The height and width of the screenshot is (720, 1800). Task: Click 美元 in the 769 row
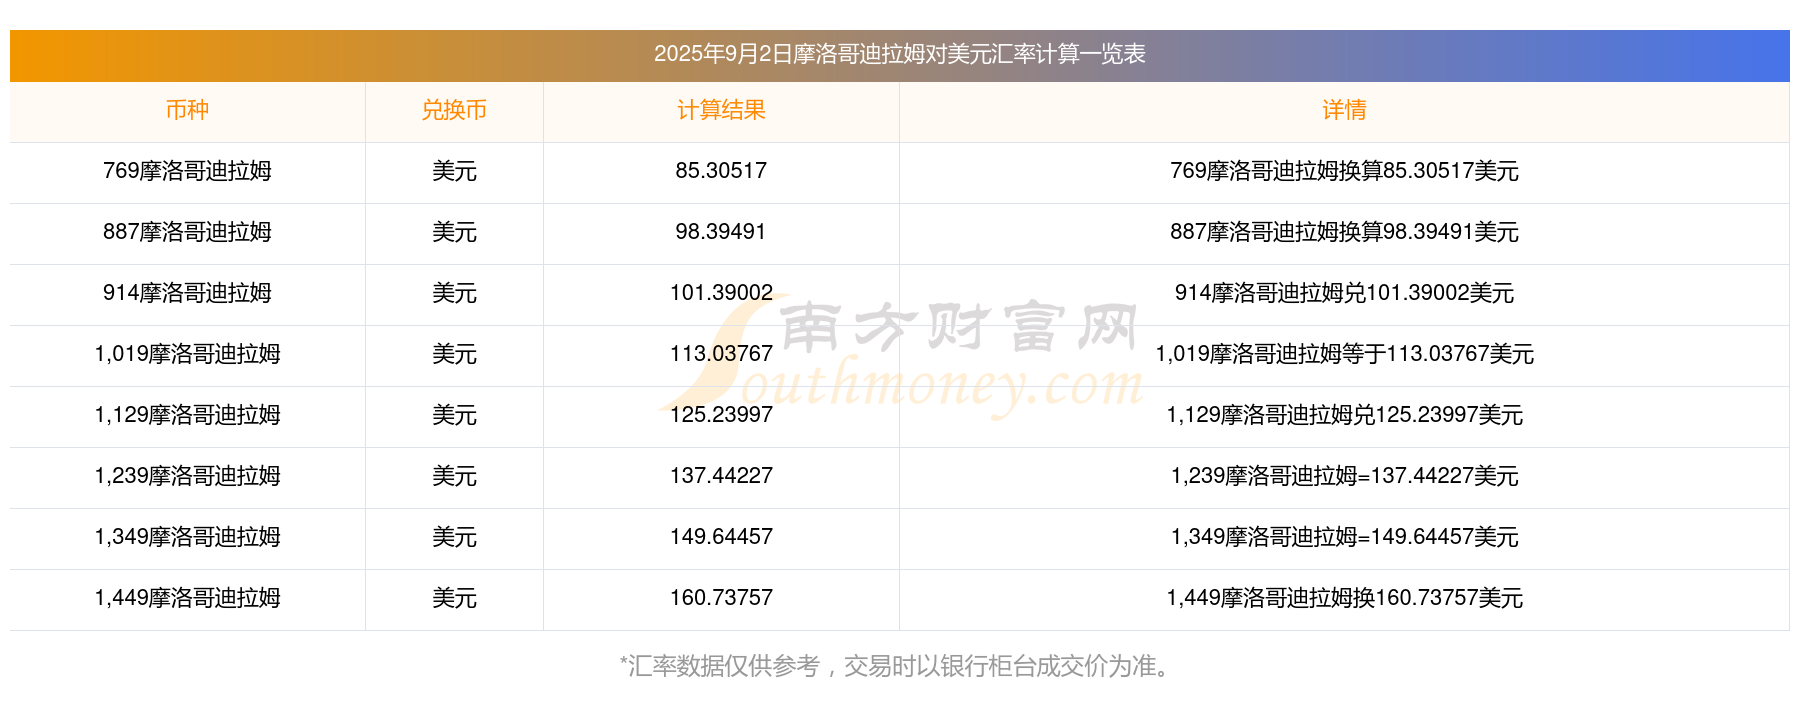tap(454, 171)
